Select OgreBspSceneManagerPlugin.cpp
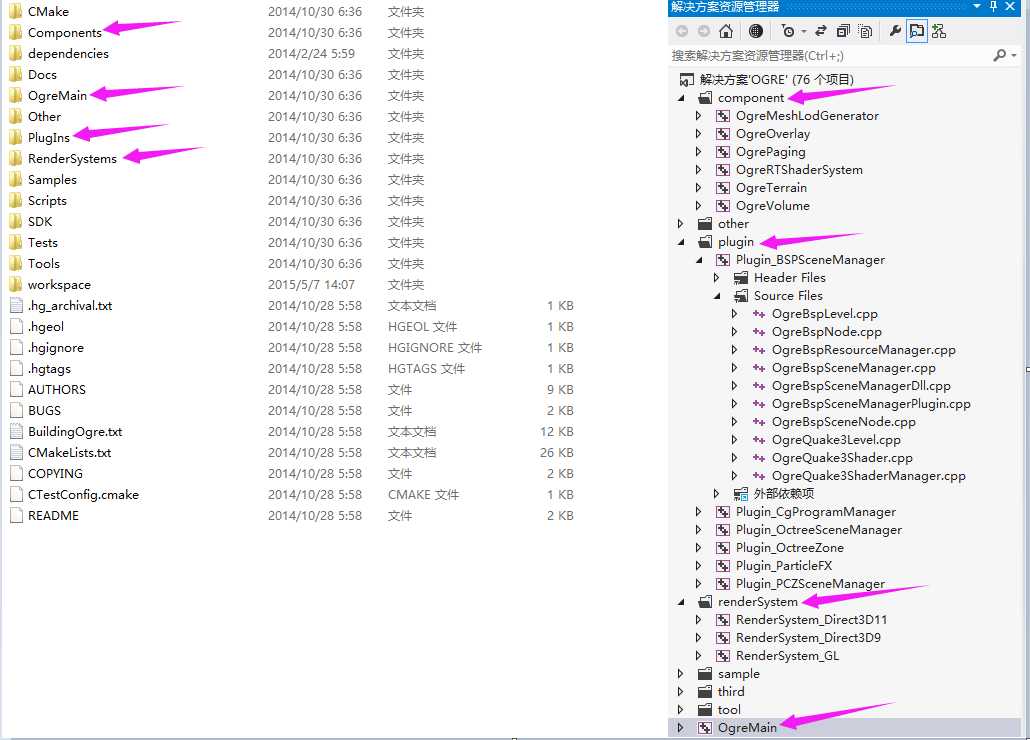The height and width of the screenshot is (740, 1030). 871,404
